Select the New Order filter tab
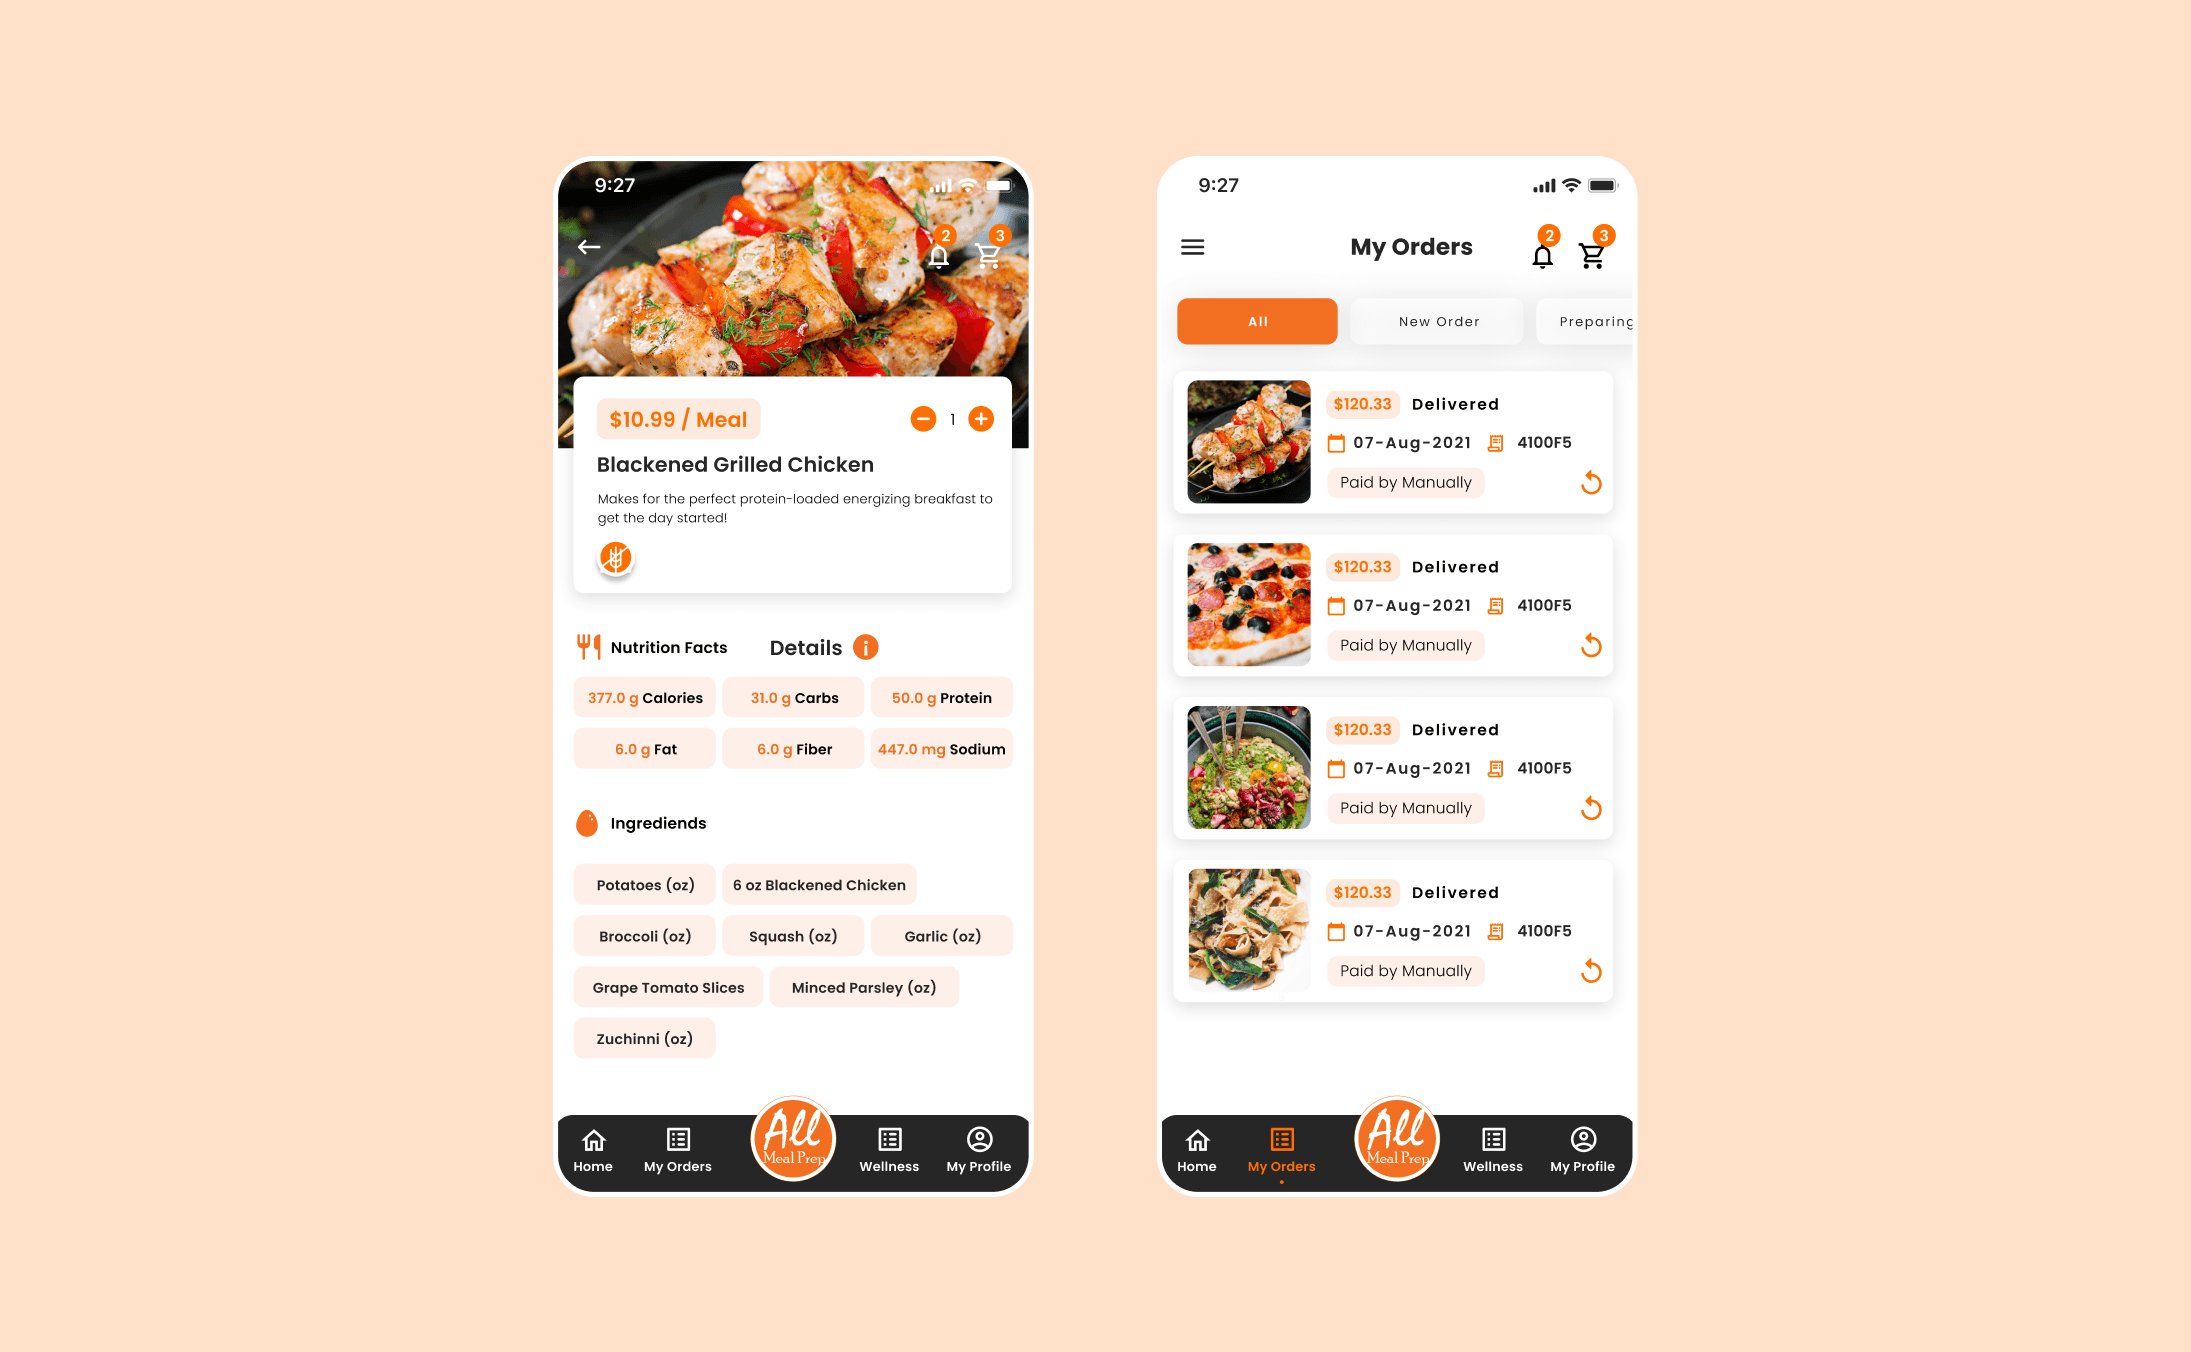The image size is (2191, 1352). pos(1435,321)
